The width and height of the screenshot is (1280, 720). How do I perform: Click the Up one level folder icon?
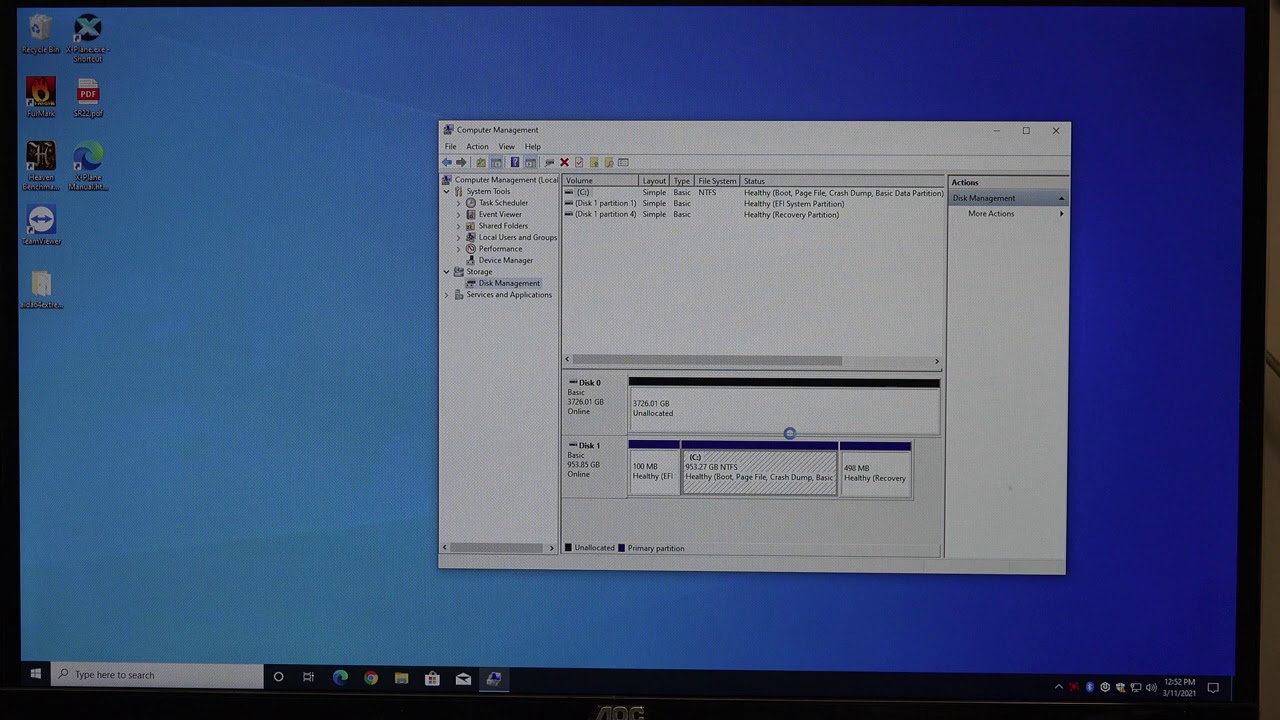click(481, 162)
